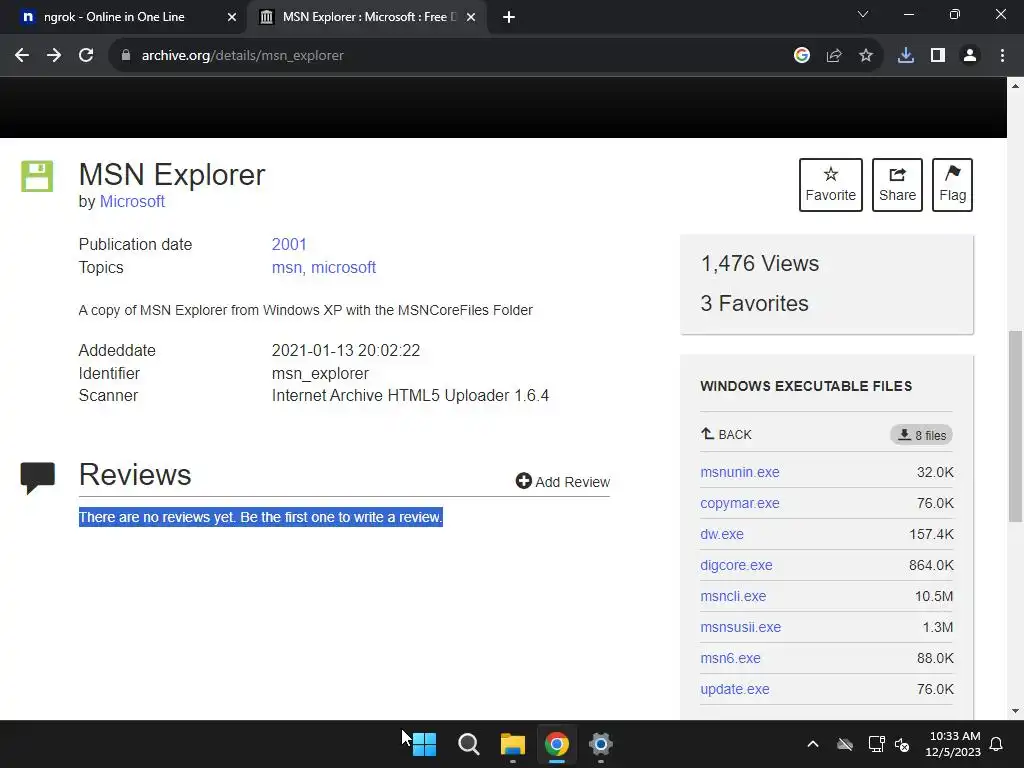Click the Chrome taskbar icon
The width and height of the screenshot is (1024, 768).
click(556, 744)
